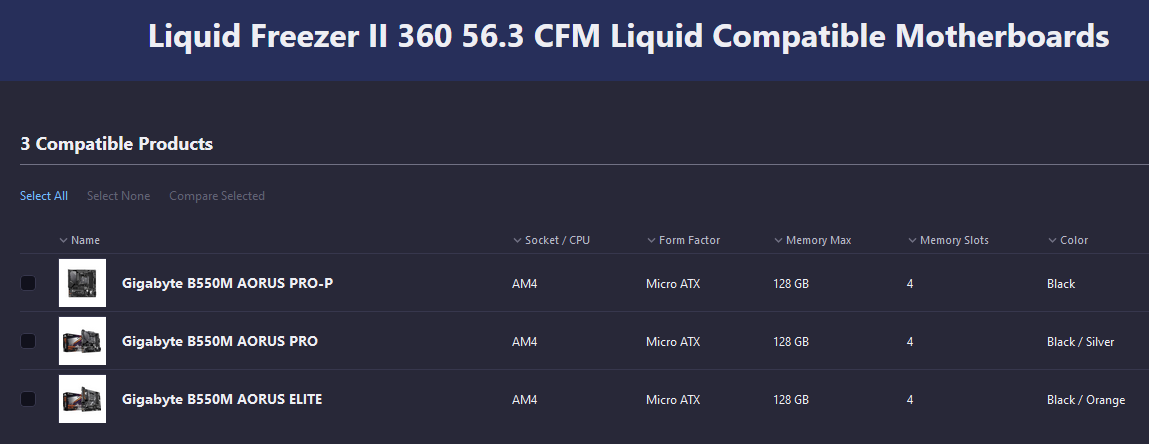Image resolution: width=1149 pixels, height=444 pixels.
Task: Sort table by Form Factor label
Action: 690,240
